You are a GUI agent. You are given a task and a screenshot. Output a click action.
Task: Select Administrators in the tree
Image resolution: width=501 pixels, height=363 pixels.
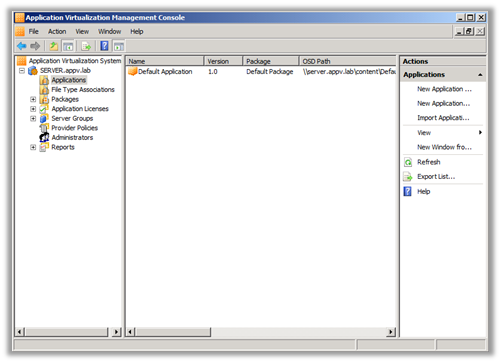tap(72, 138)
